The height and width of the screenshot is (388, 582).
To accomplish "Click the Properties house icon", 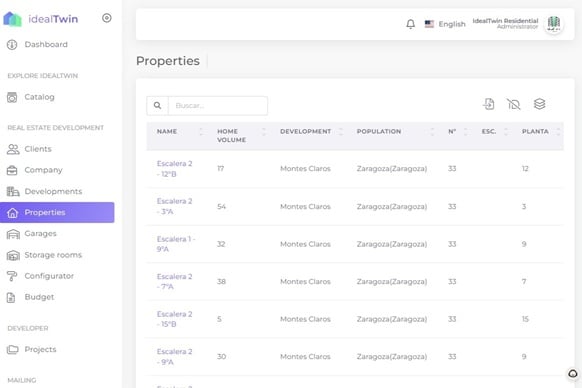I will (13, 213).
